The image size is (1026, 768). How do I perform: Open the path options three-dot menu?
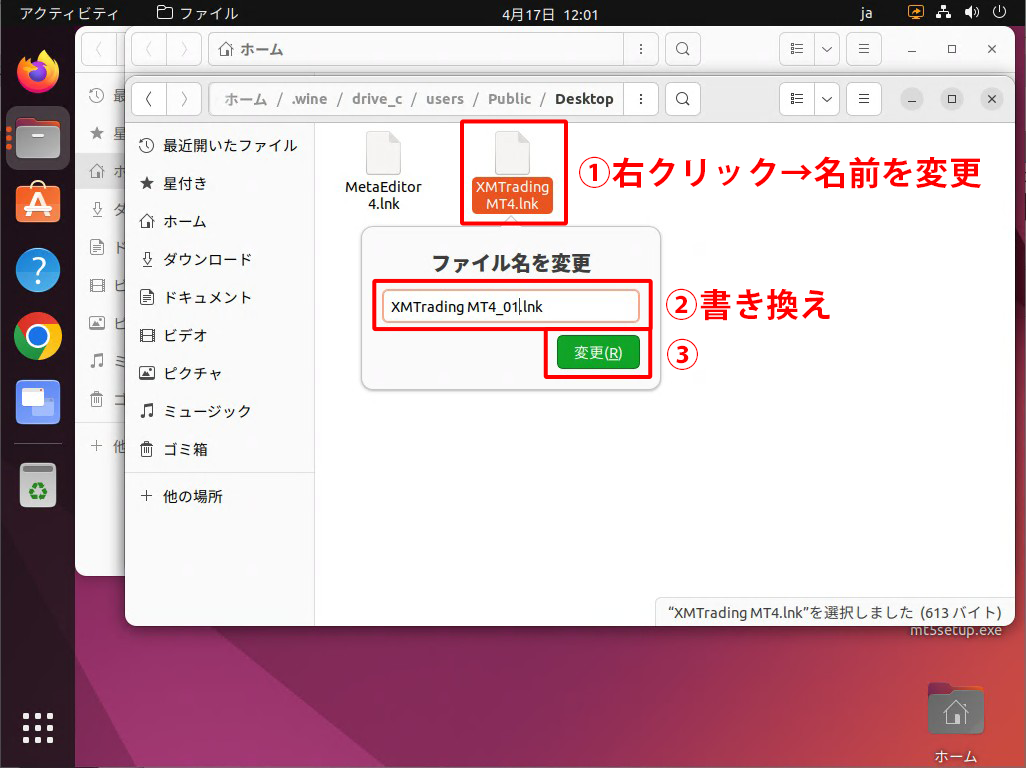point(641,99)
